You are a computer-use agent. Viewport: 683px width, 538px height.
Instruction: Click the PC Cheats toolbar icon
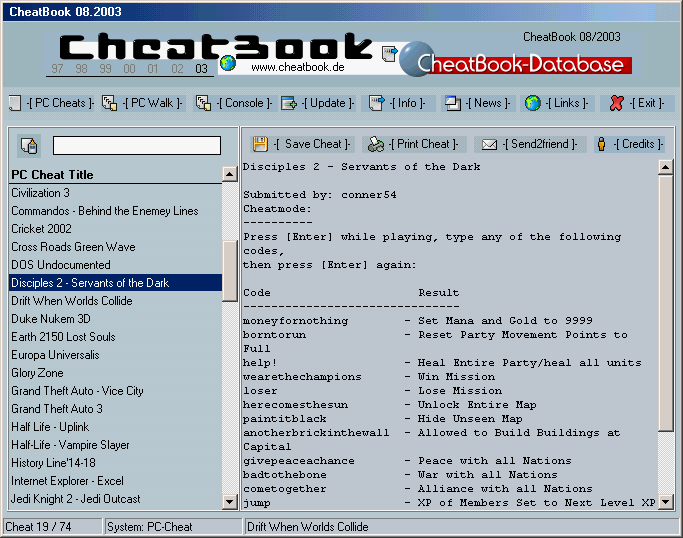coord(15,103)
